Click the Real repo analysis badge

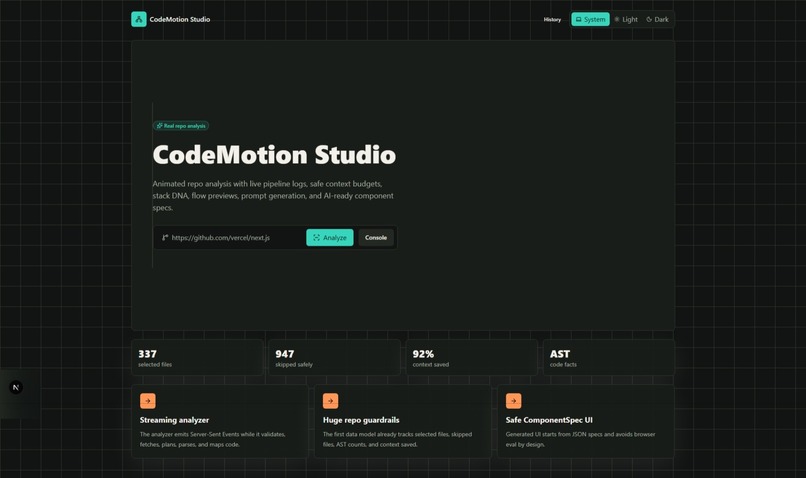181,126
